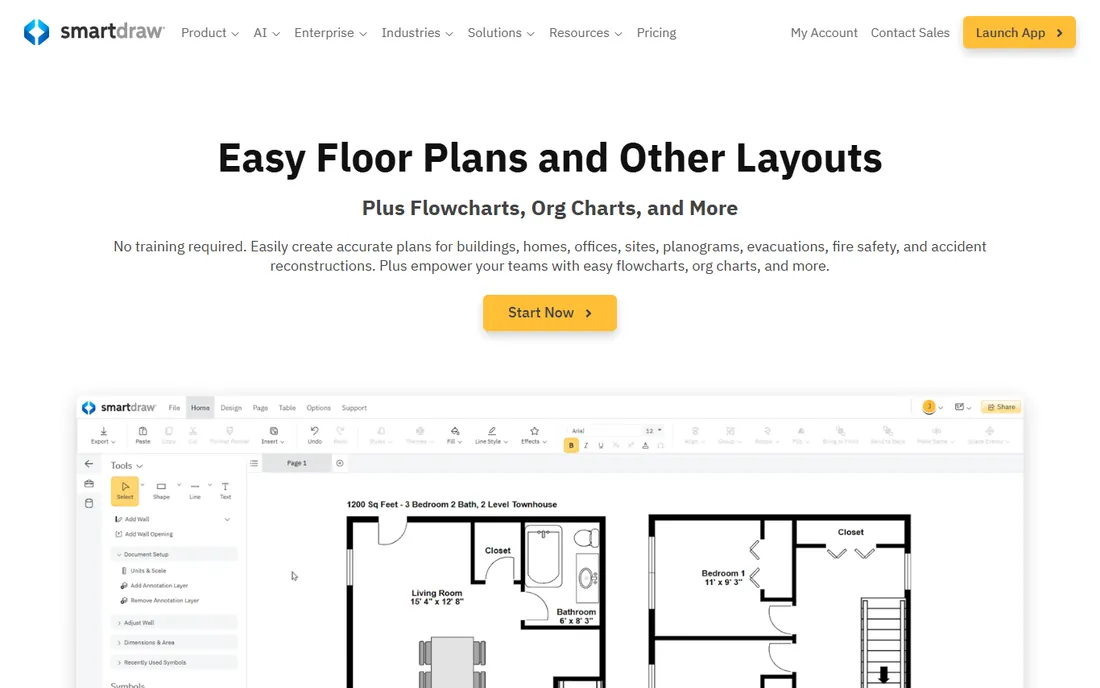Open the Industries dropdown menu
The height and width of the screenshot is (688, 1100).
[x=417, y=32]
